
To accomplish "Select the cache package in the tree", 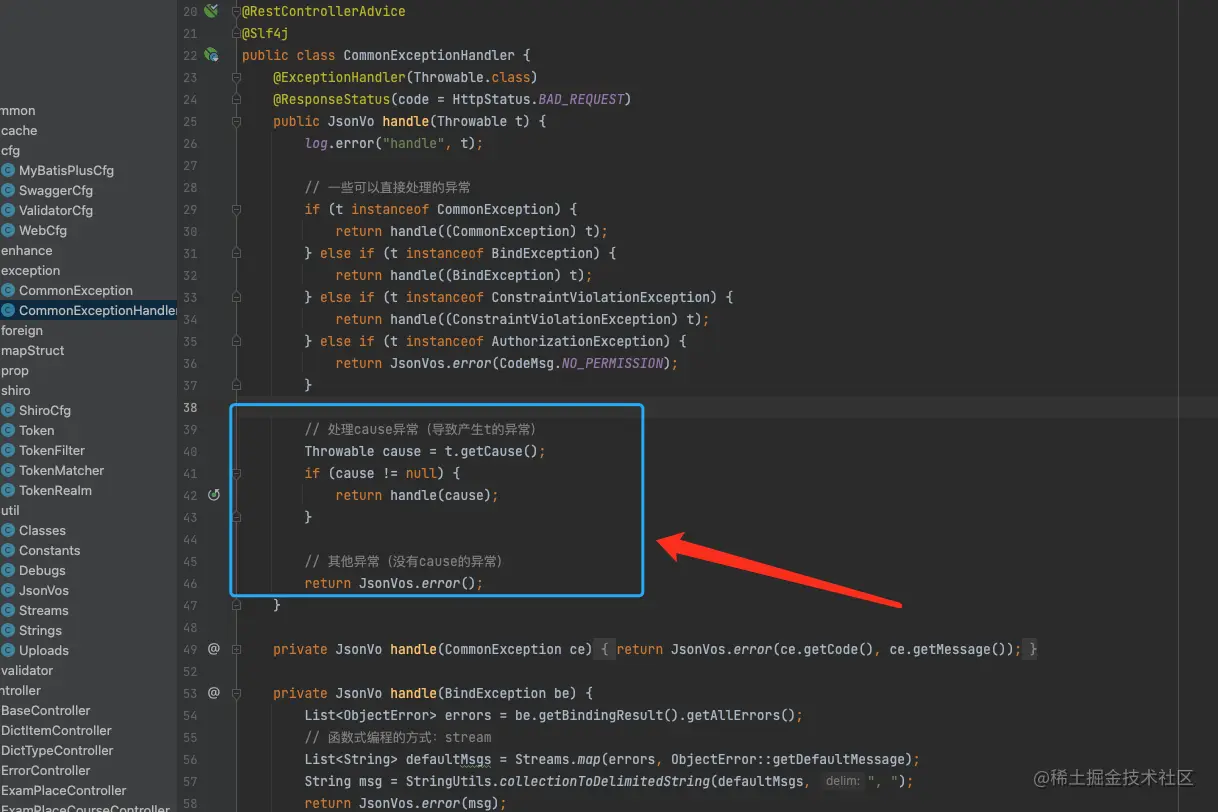I will [x=19, y=130].
